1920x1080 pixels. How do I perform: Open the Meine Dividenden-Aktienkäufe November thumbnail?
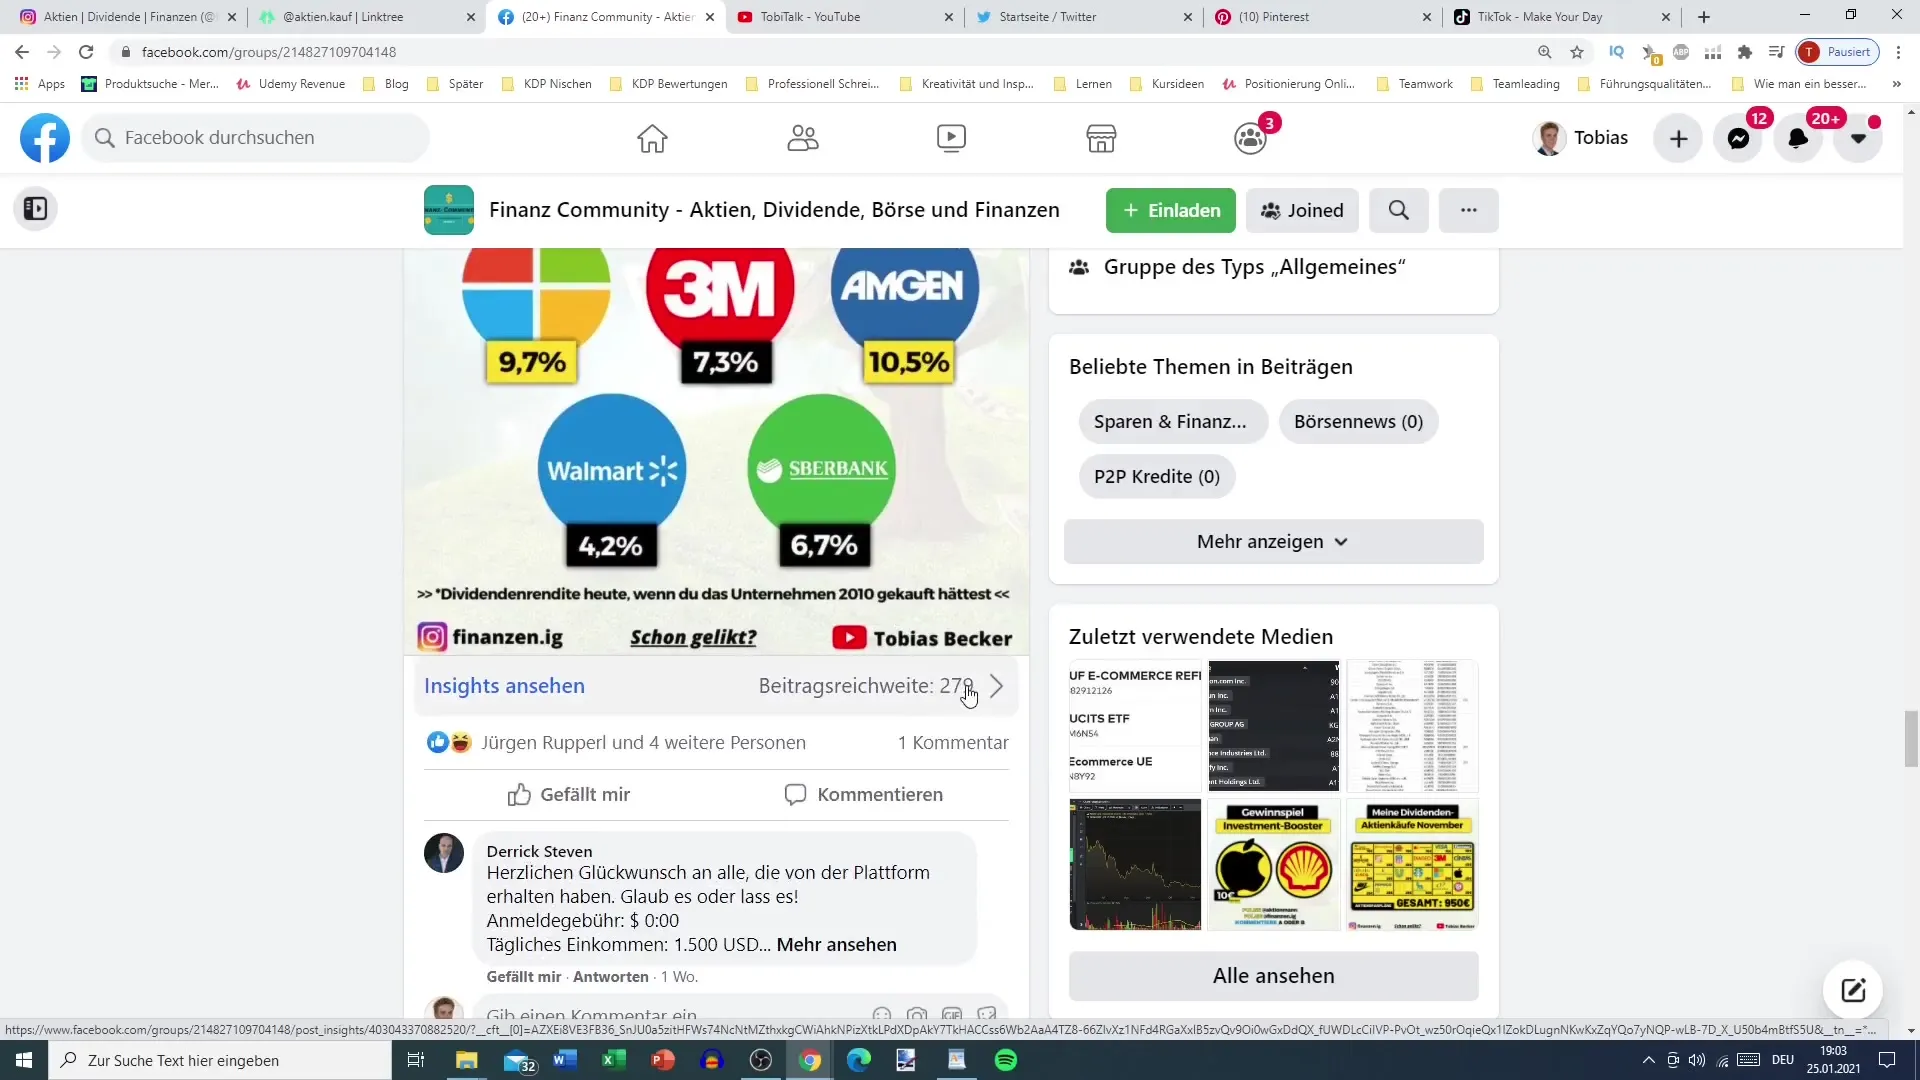1412,865
